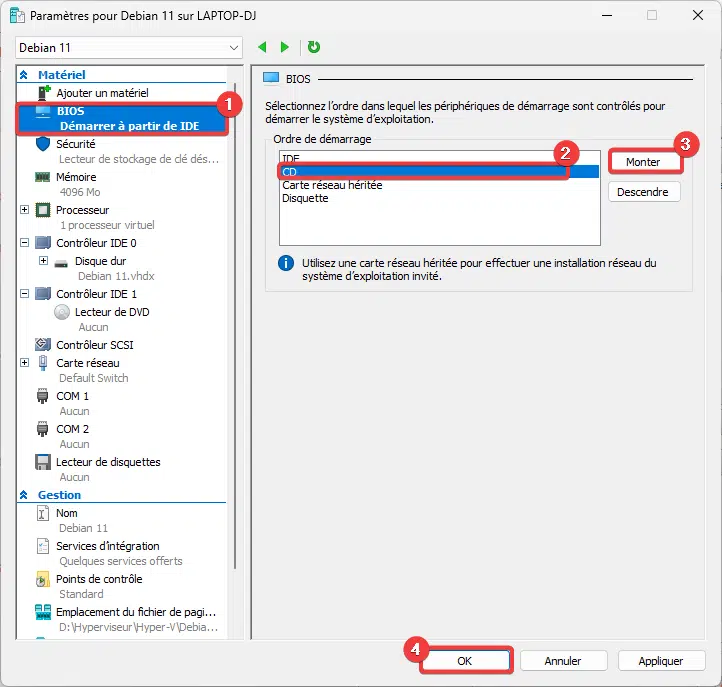Select the Nom entry under Gestion

click(67, 513)
